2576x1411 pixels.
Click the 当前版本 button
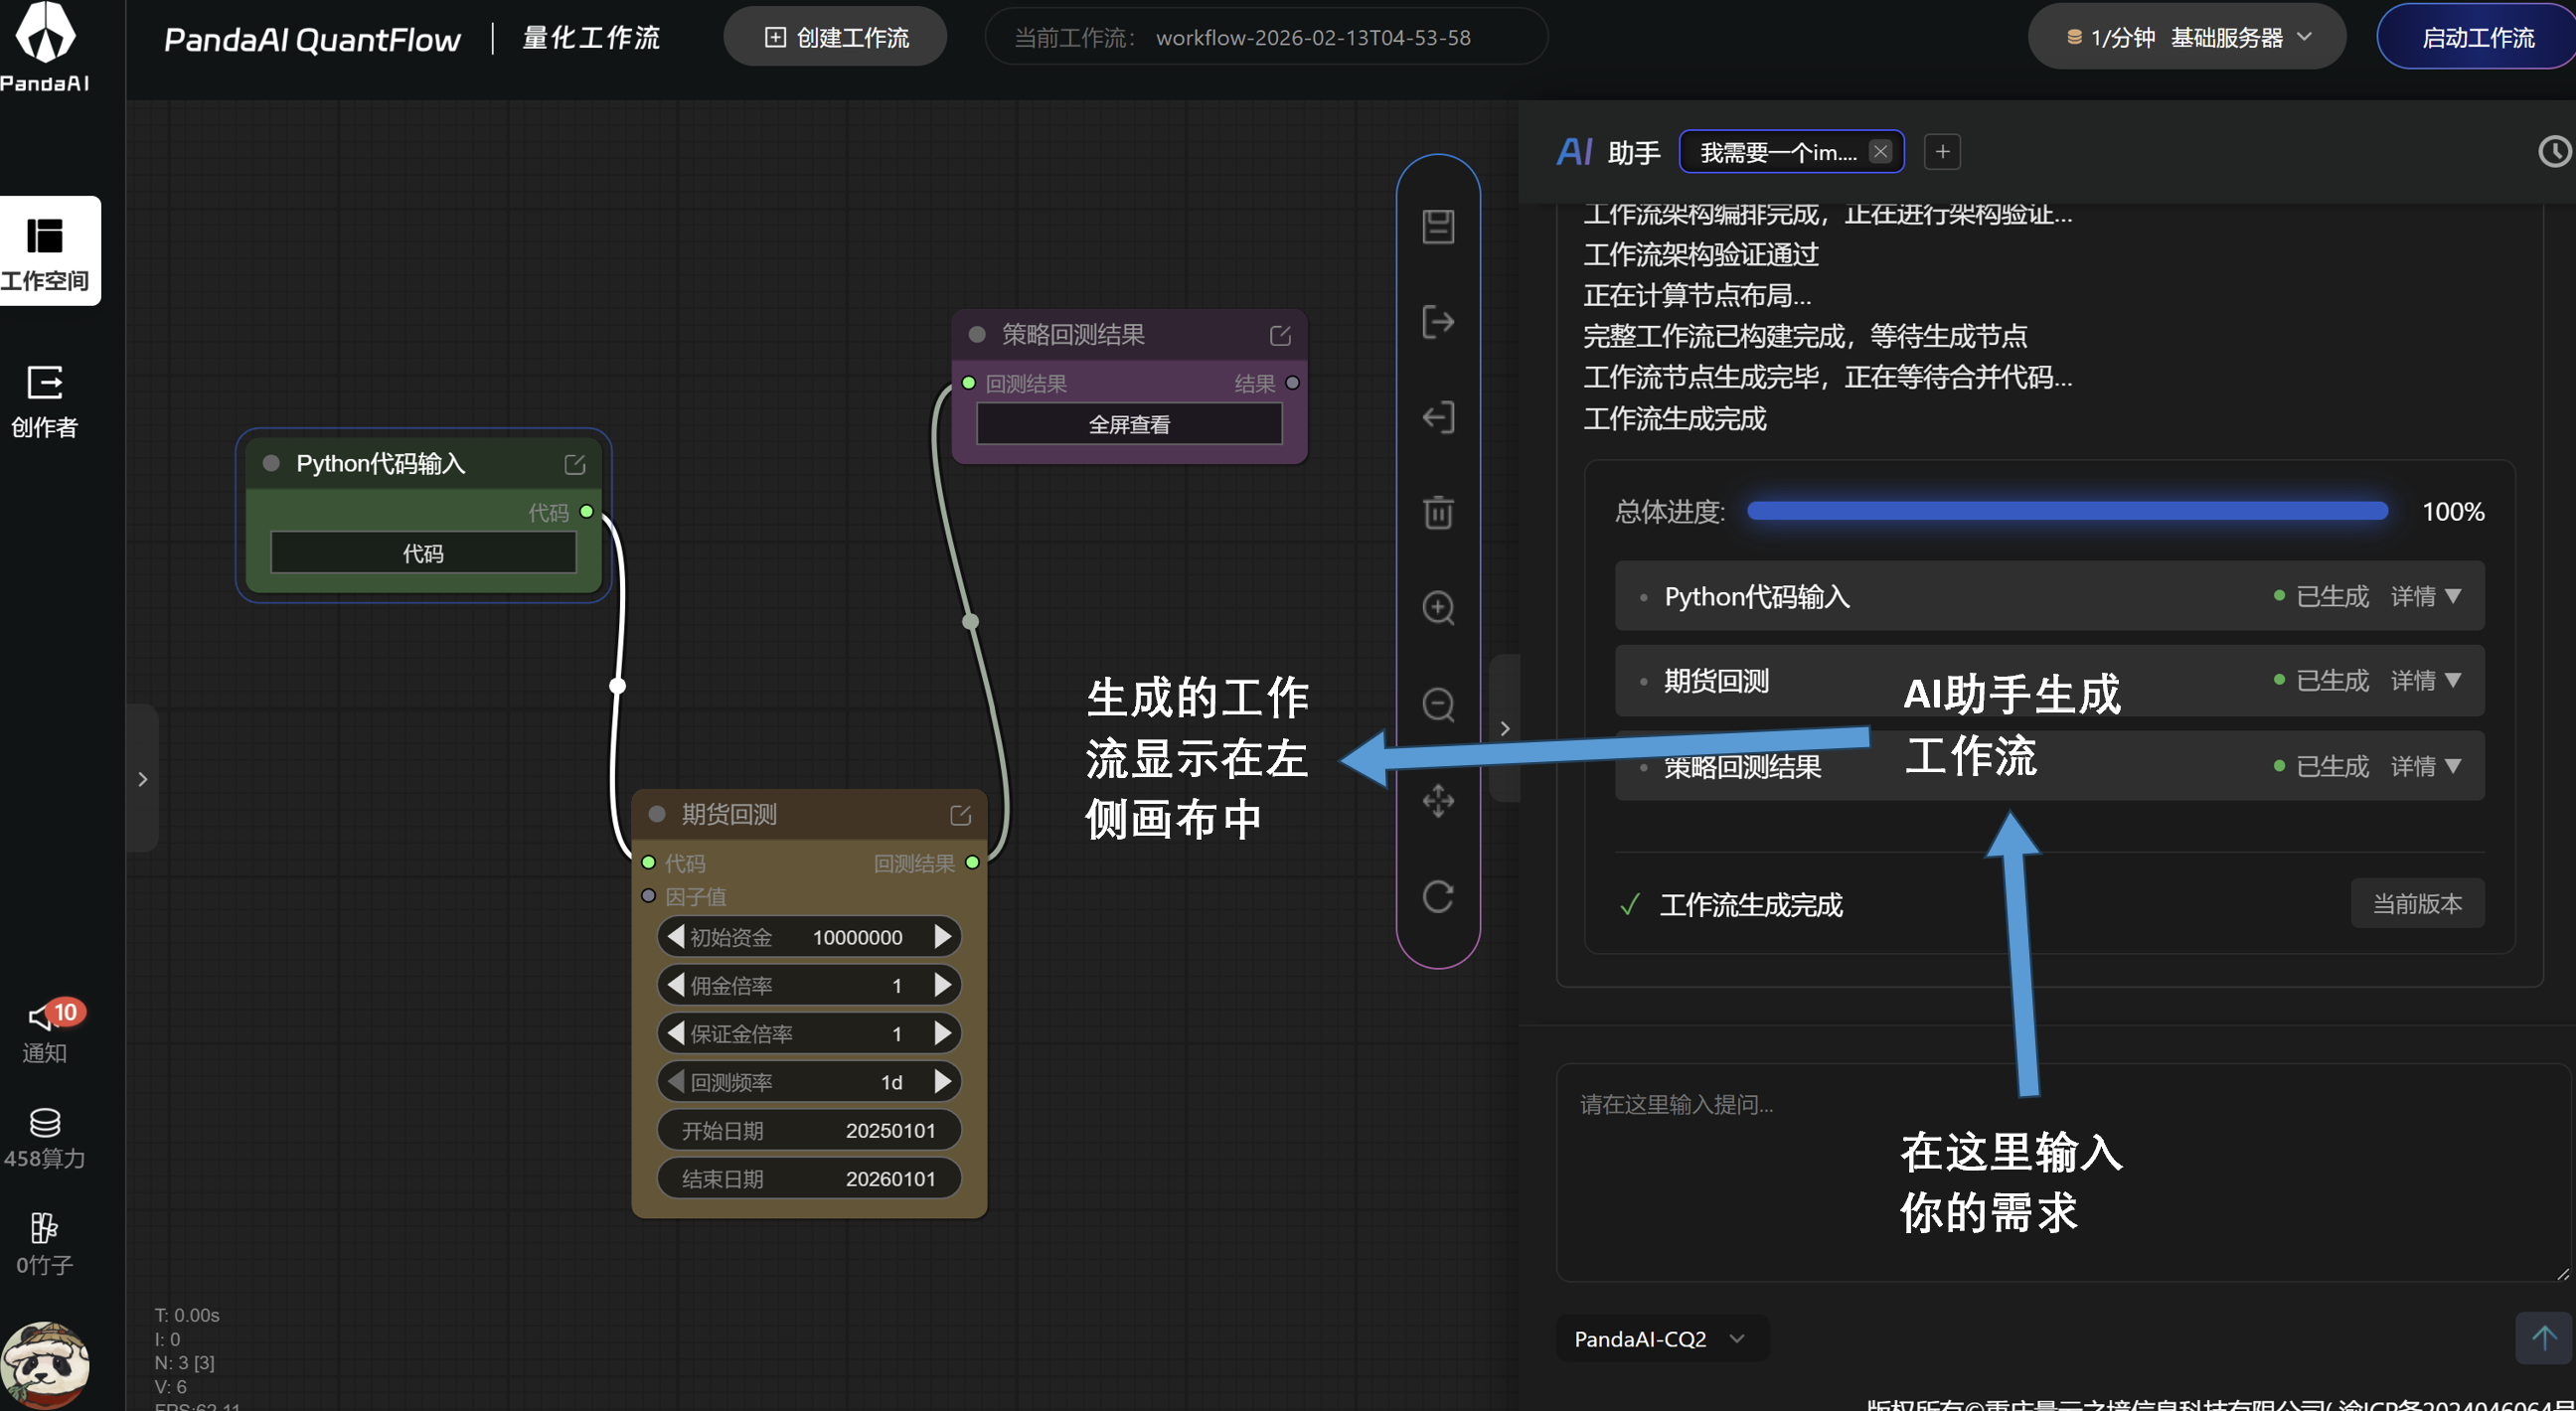click(x=2417, y=903)
